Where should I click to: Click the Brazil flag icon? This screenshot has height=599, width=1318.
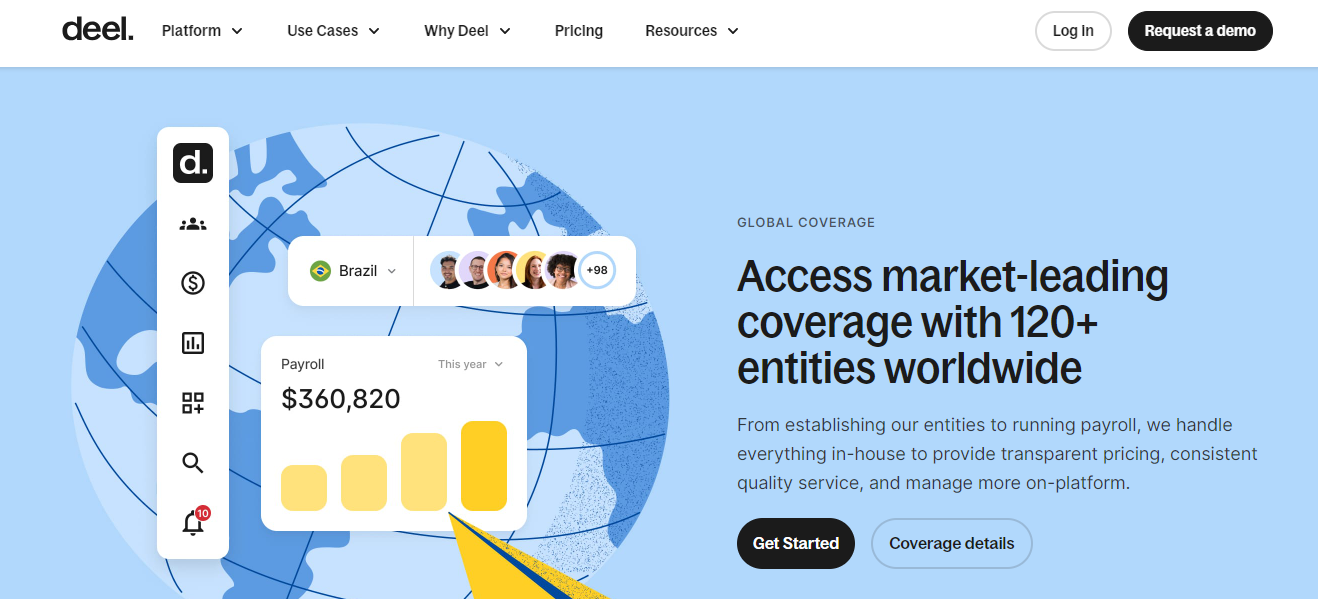(320, 271)
